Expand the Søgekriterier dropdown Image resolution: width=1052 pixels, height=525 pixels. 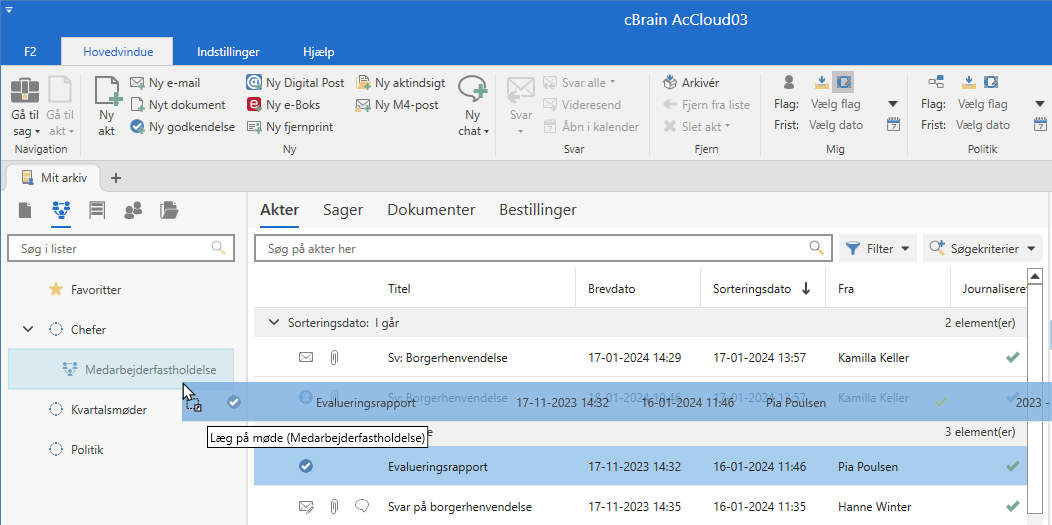982,249
